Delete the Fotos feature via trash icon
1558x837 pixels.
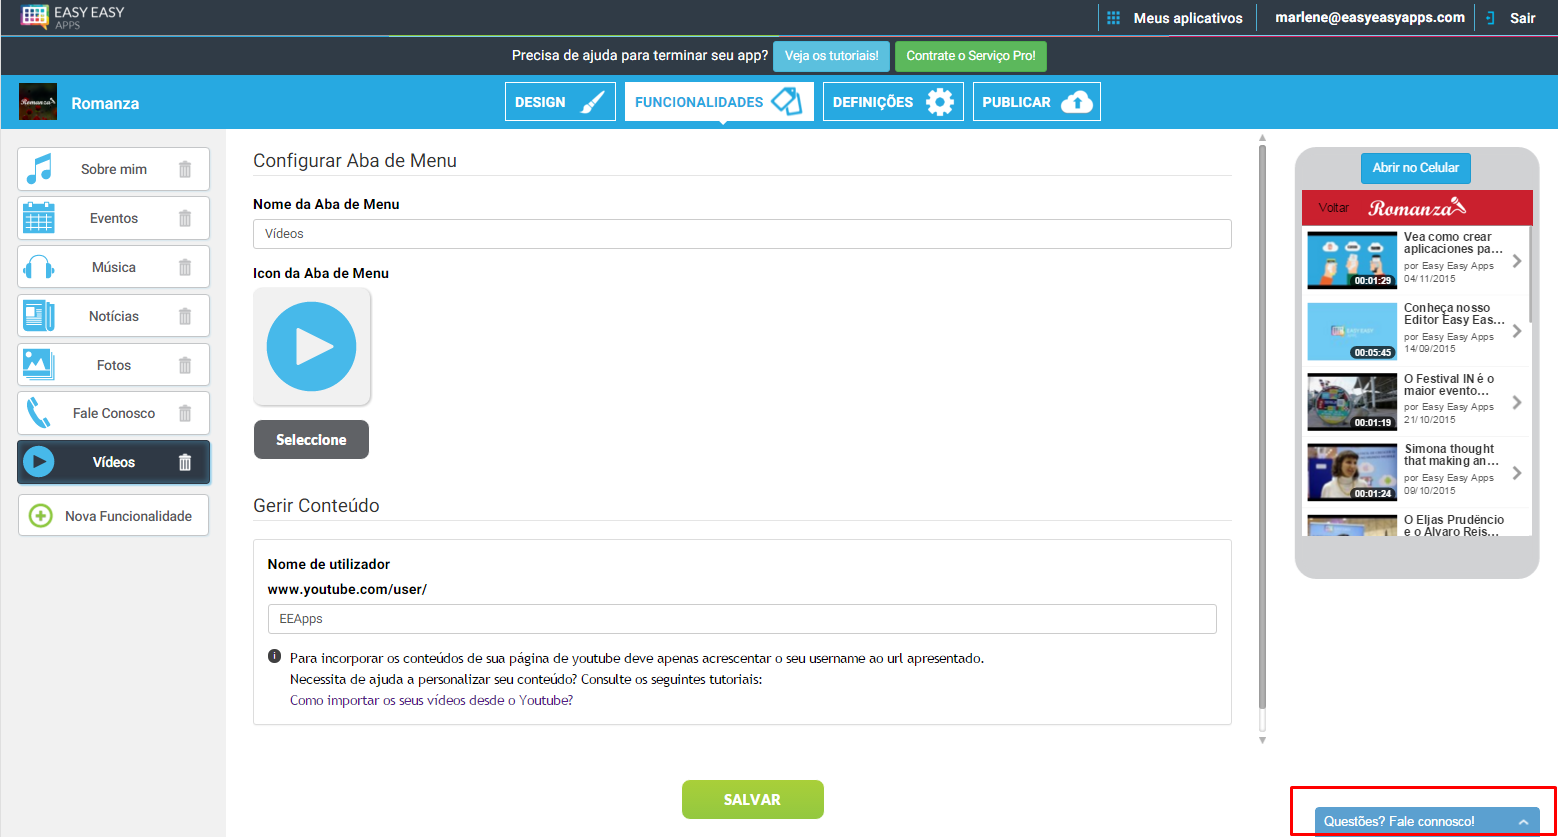(x=185, y=365)
